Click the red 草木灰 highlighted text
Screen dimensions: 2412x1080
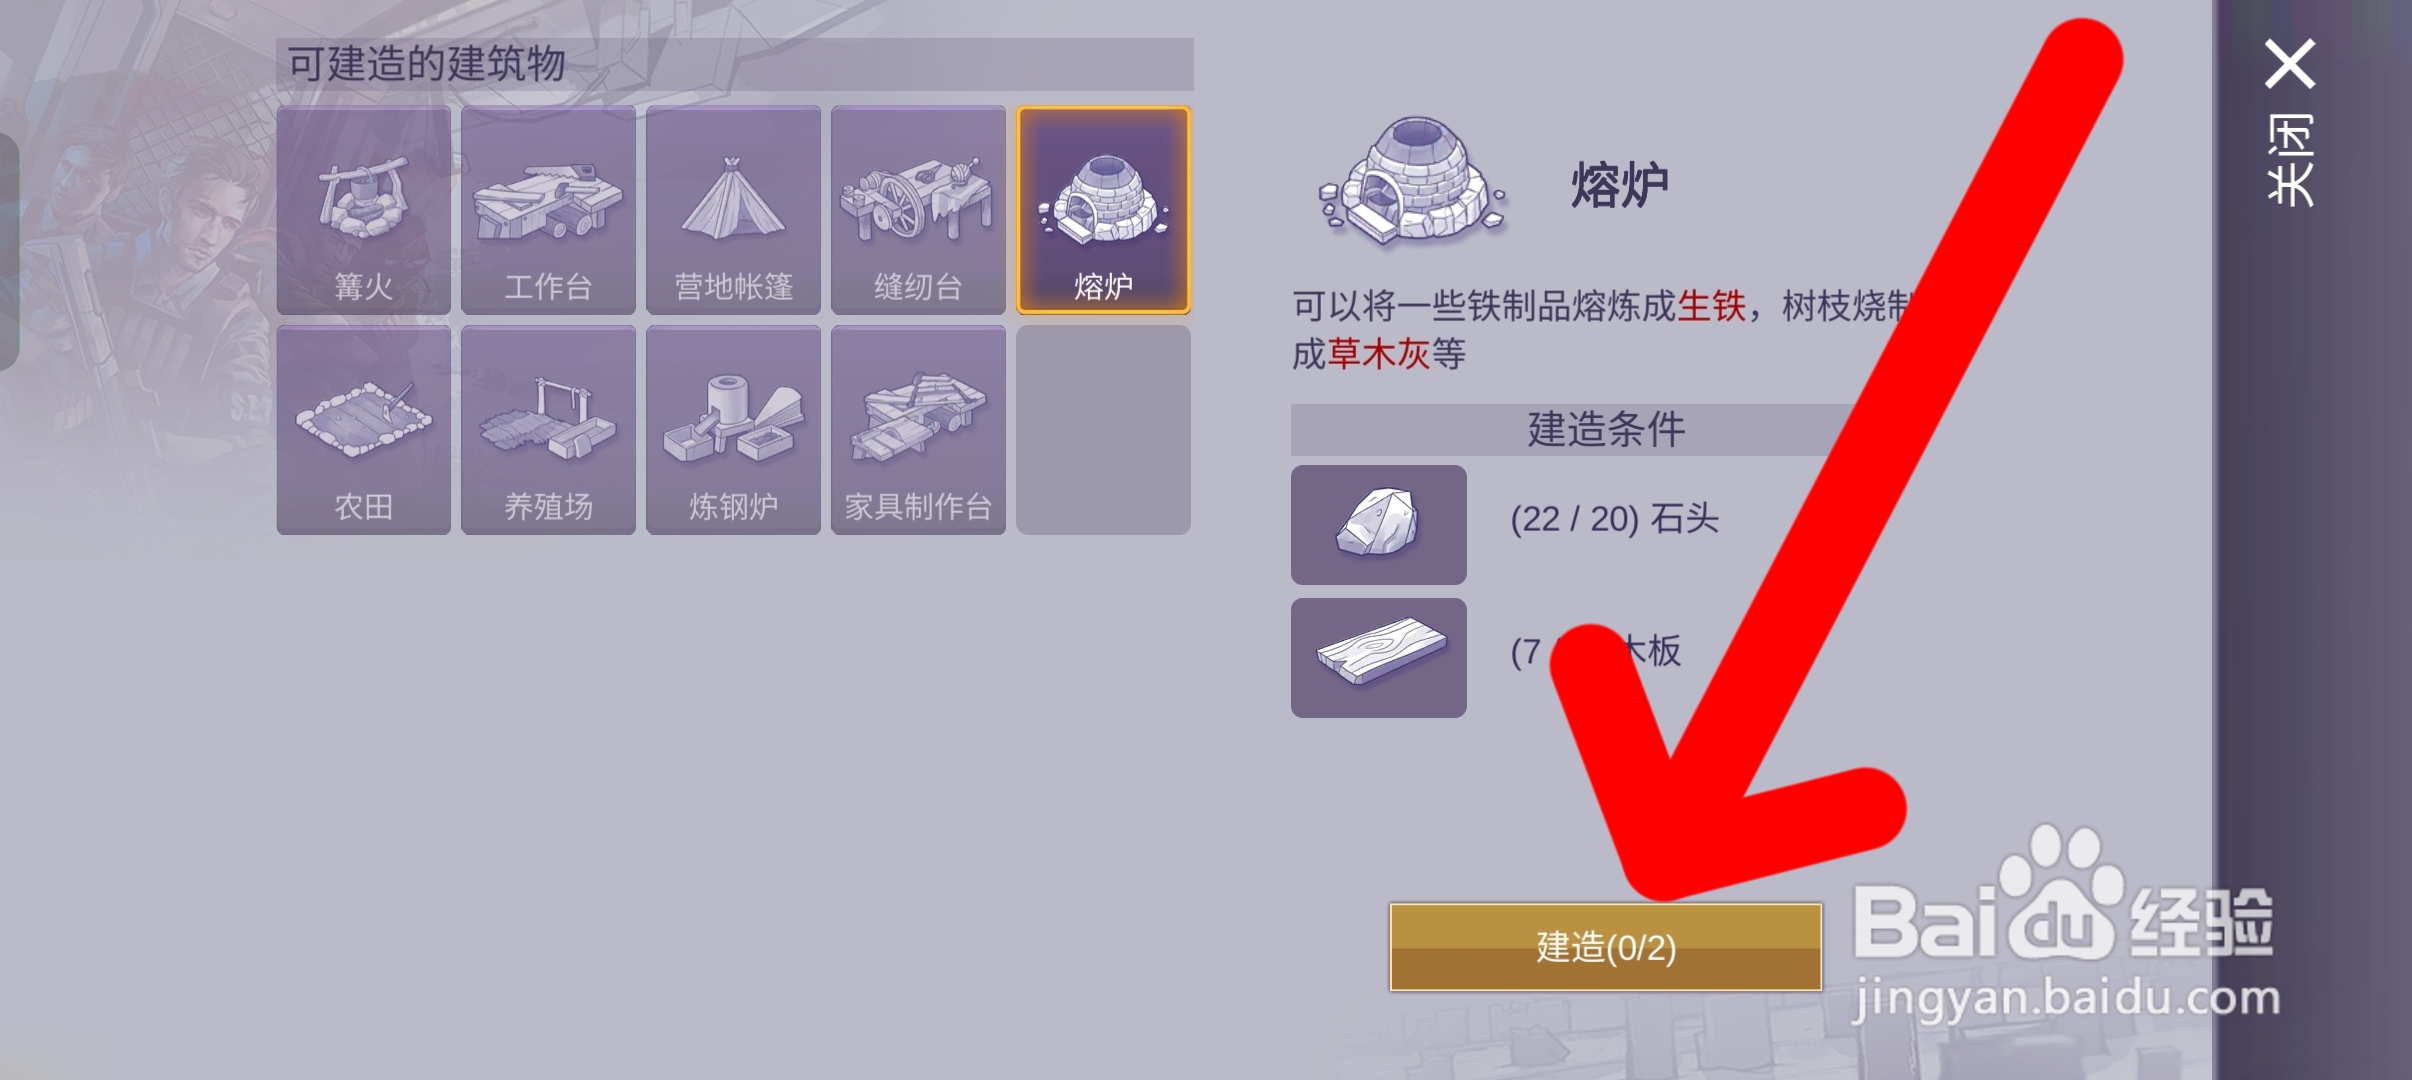(1379, 354)
